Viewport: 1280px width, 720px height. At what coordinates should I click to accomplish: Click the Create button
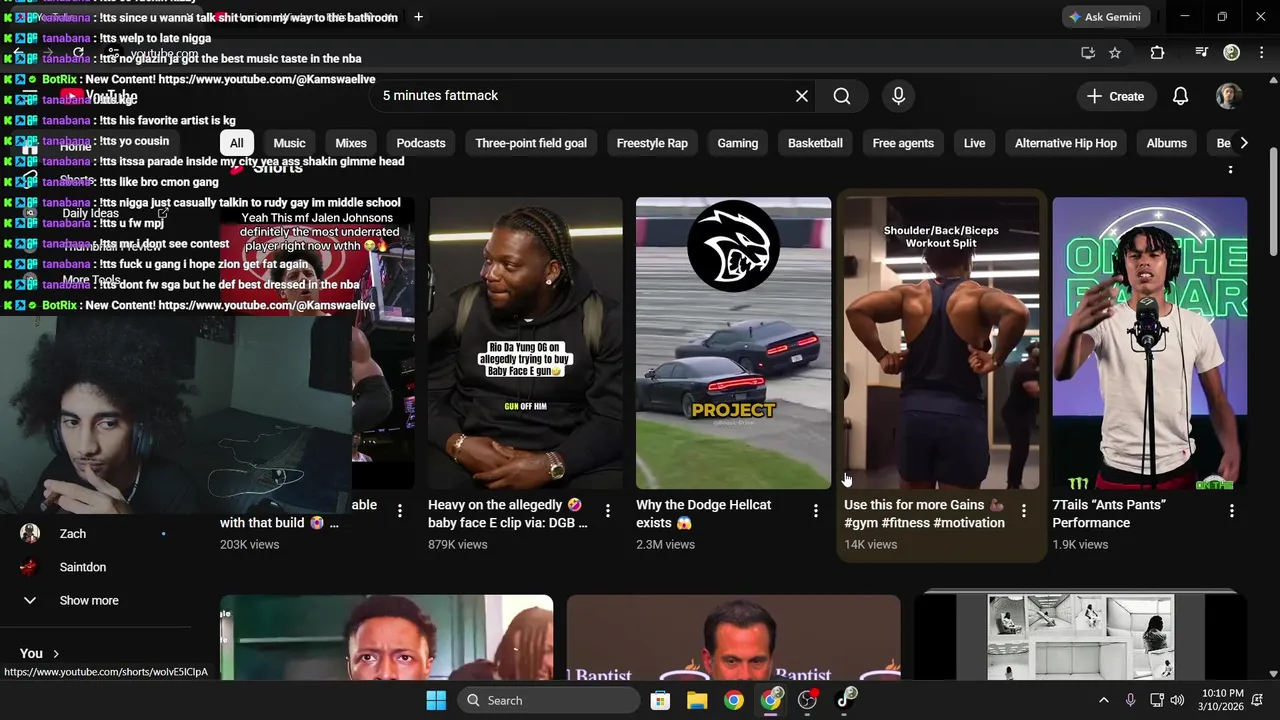point(1115,96)
